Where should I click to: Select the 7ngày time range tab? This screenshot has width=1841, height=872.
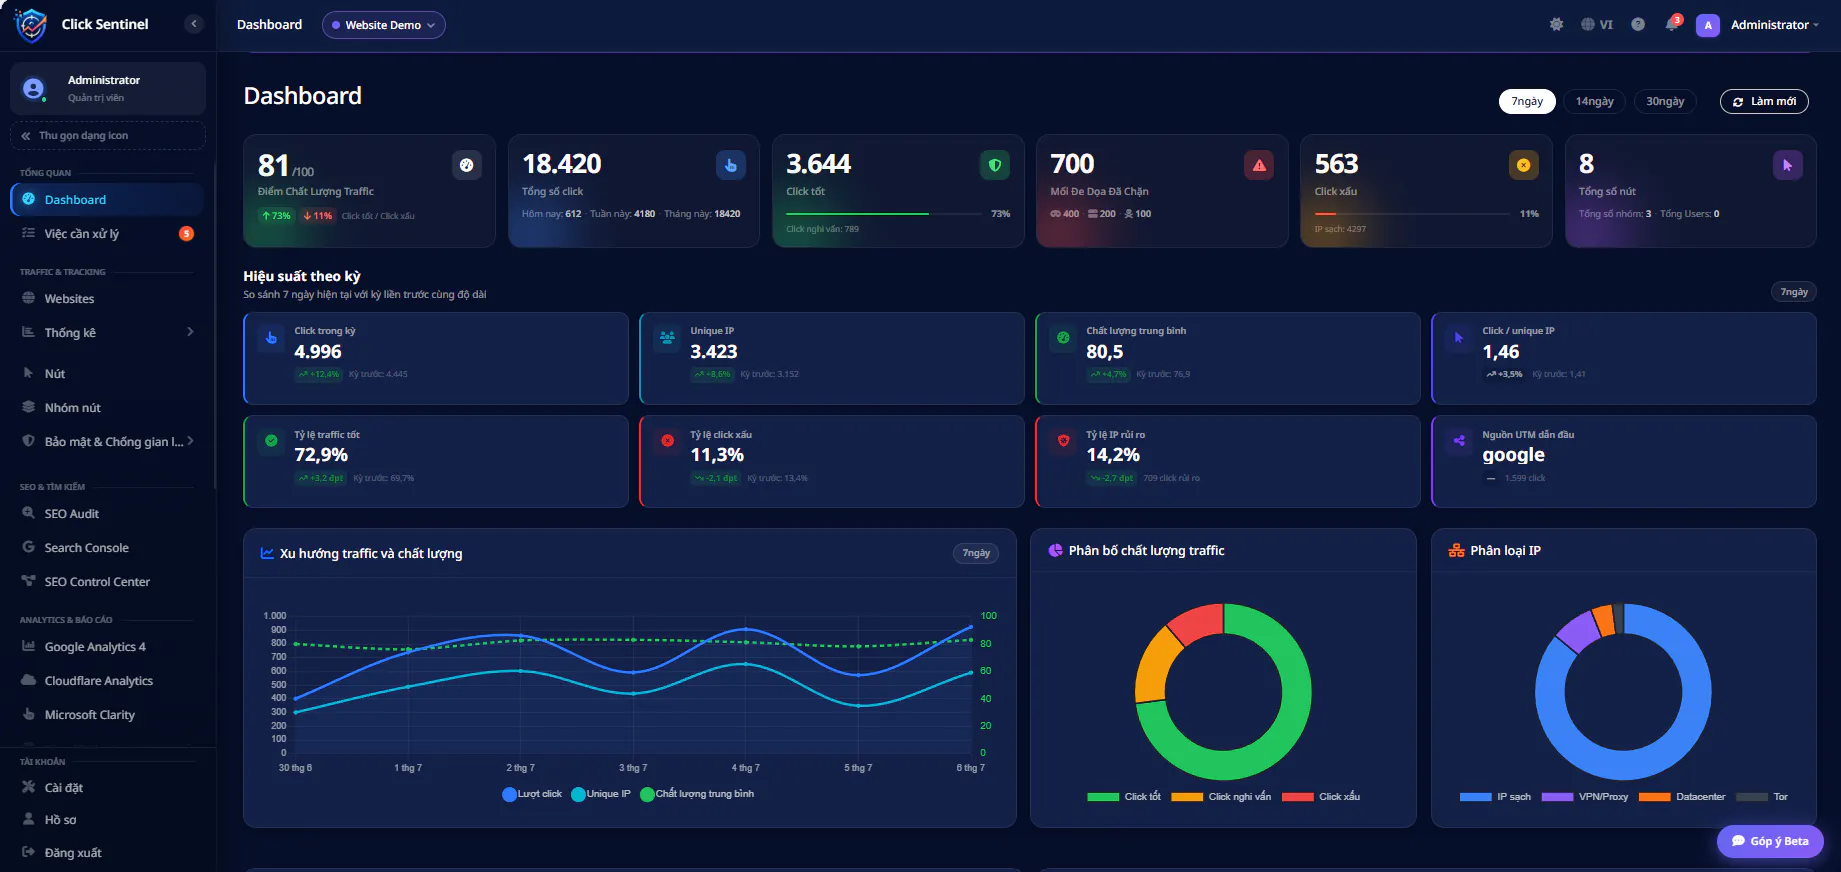pos(1527,101)
